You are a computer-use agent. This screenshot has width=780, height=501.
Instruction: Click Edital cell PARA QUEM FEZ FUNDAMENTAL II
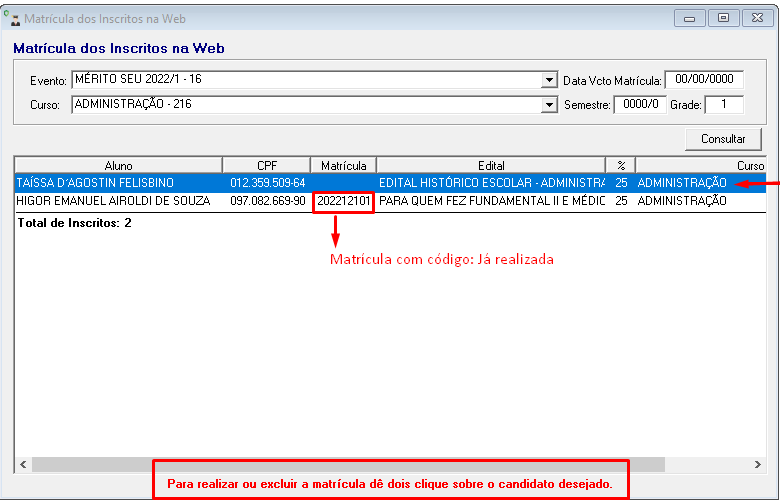pos(491,201)
